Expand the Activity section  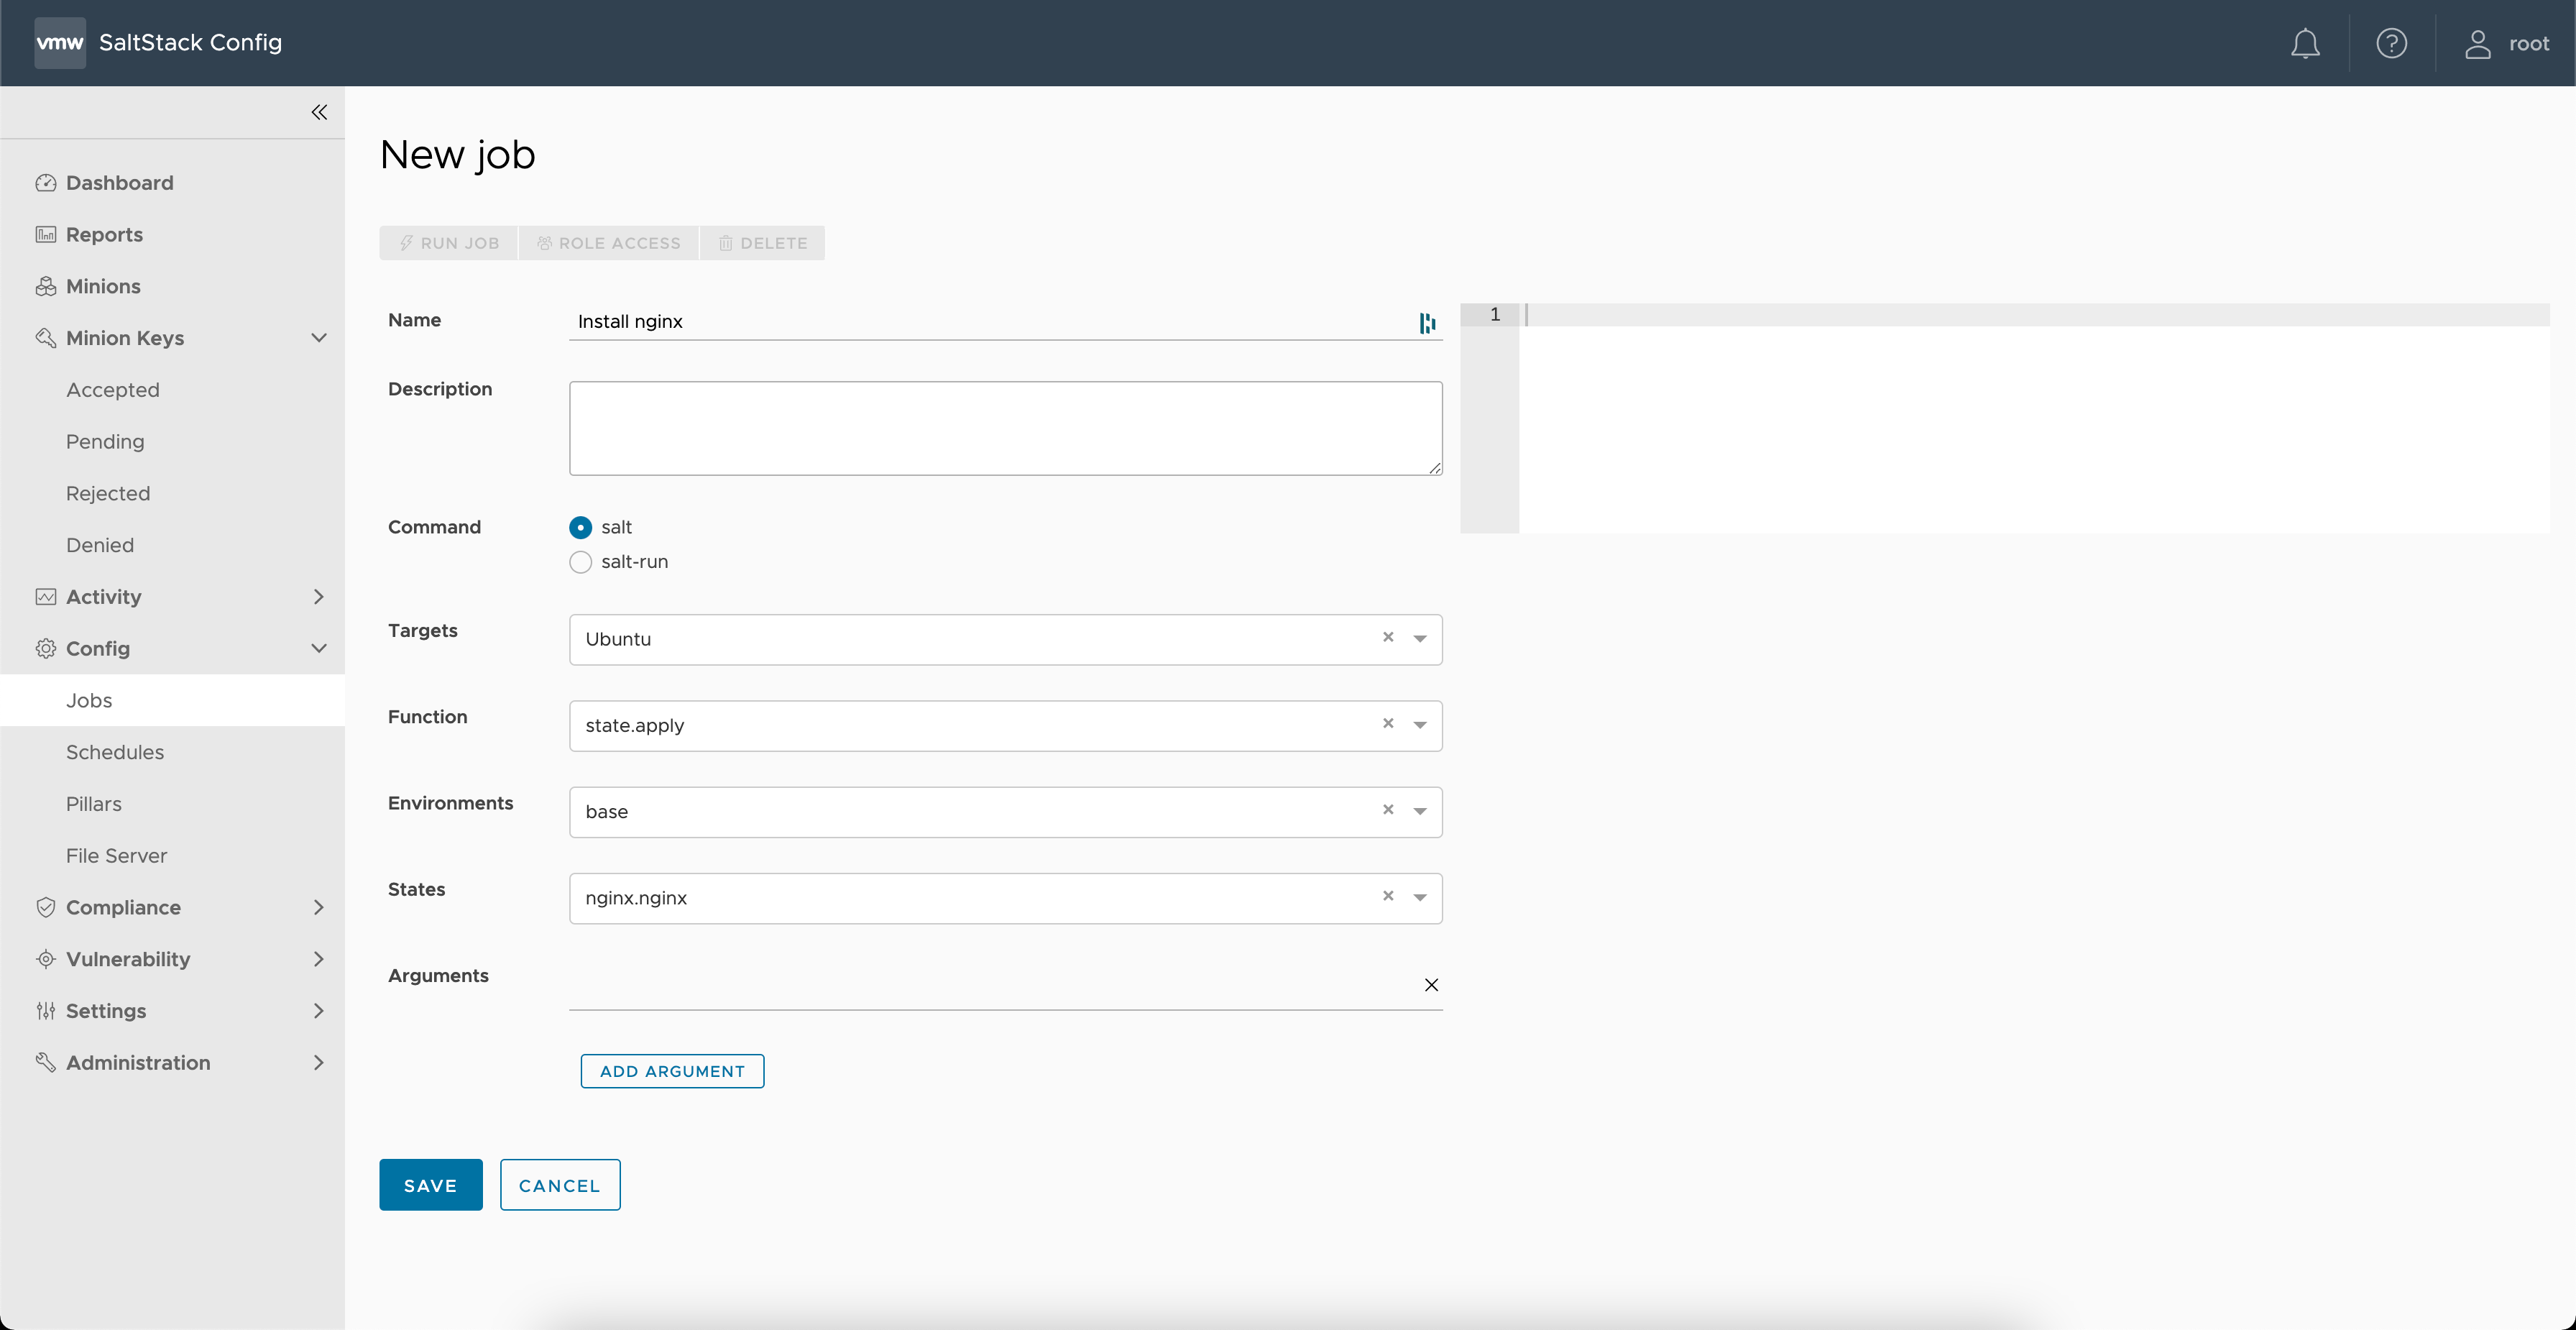click(318, 596)
